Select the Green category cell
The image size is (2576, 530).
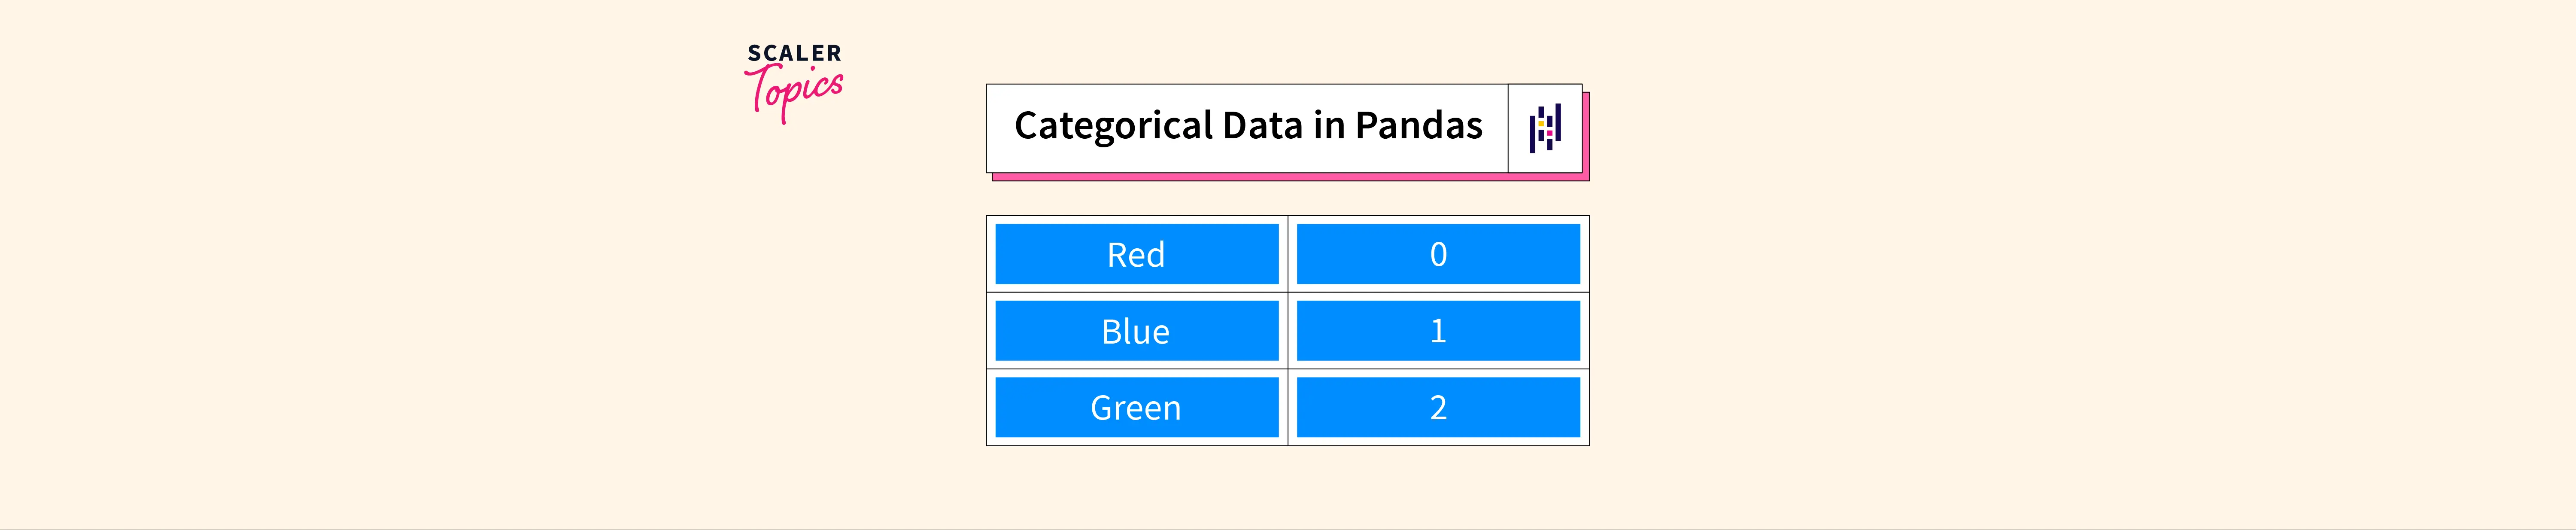click(1136, 408)
